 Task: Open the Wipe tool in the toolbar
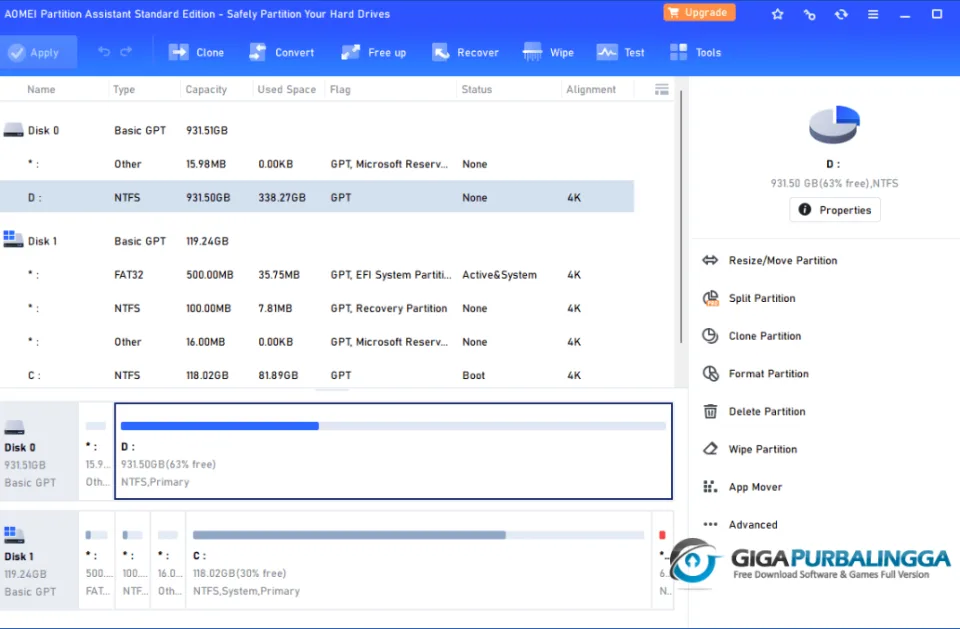[x=548, y=52]
